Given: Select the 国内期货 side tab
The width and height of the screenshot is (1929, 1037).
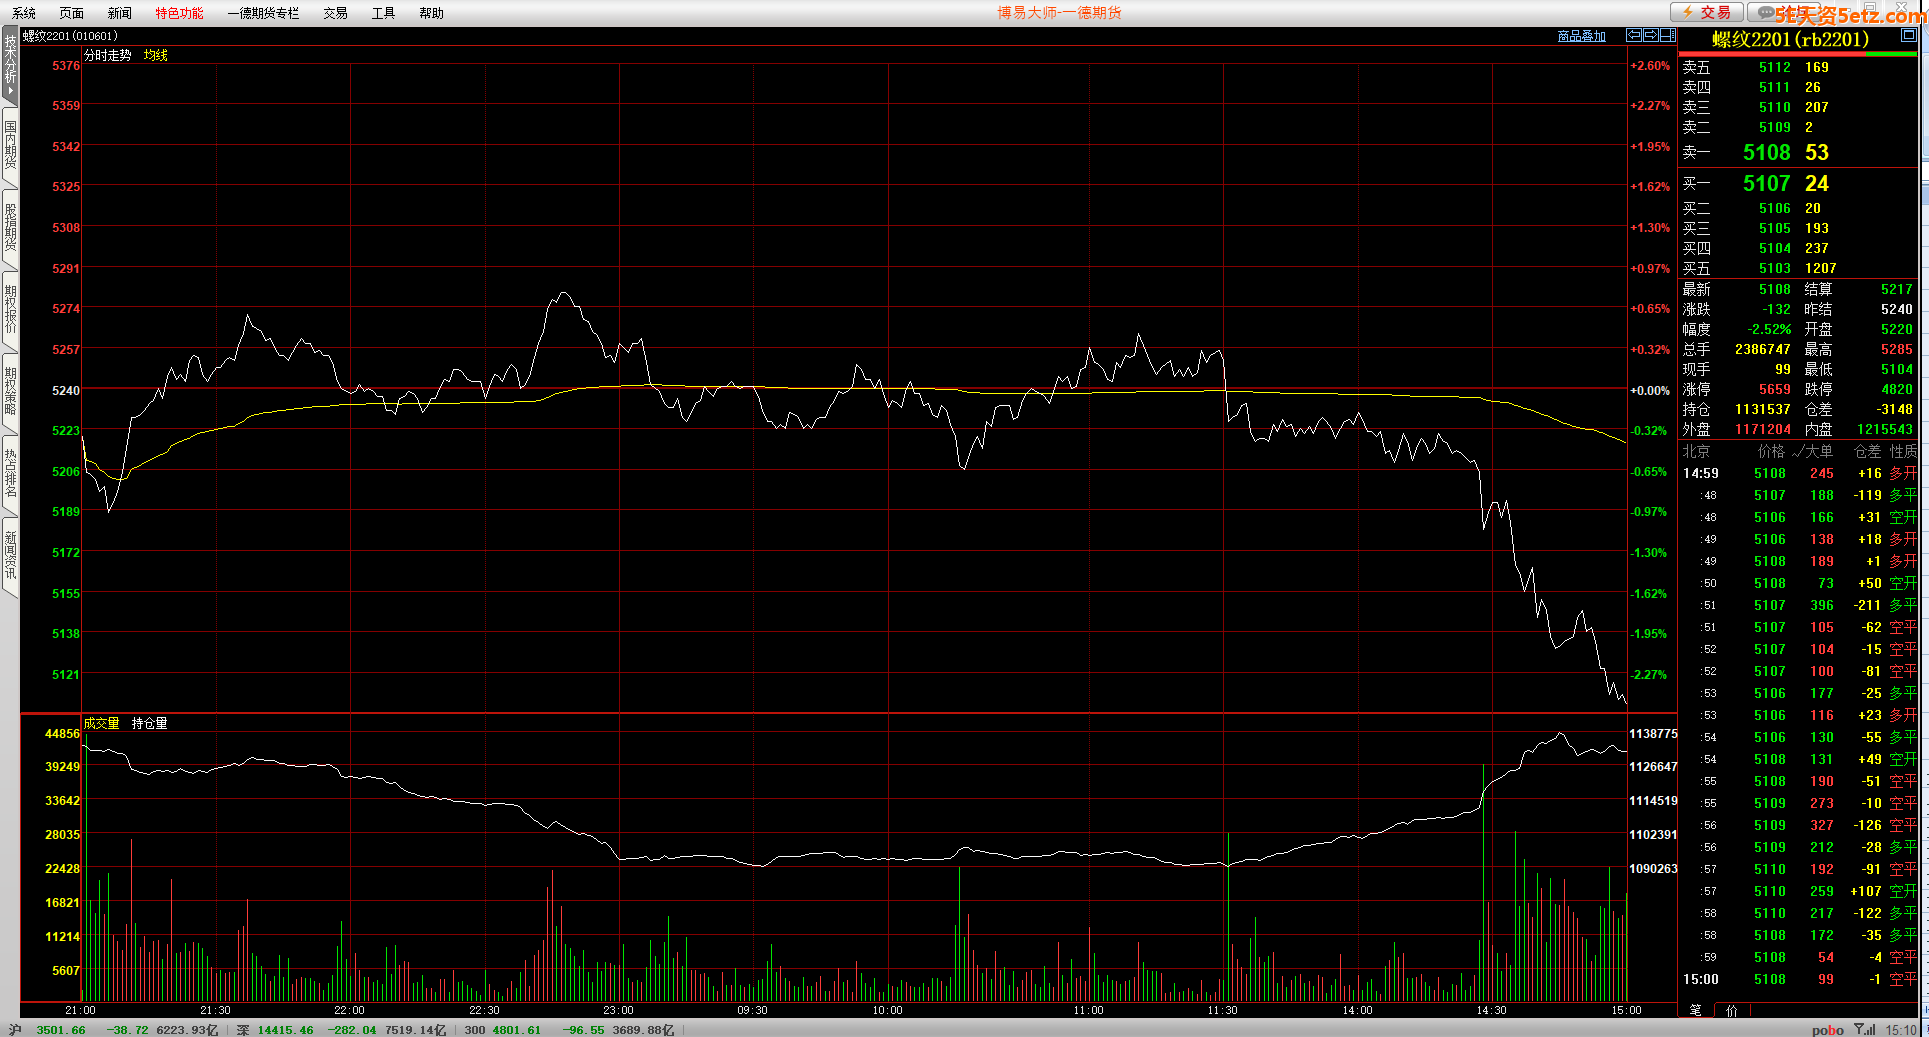Looking at the screenshot, I should 10,147.
